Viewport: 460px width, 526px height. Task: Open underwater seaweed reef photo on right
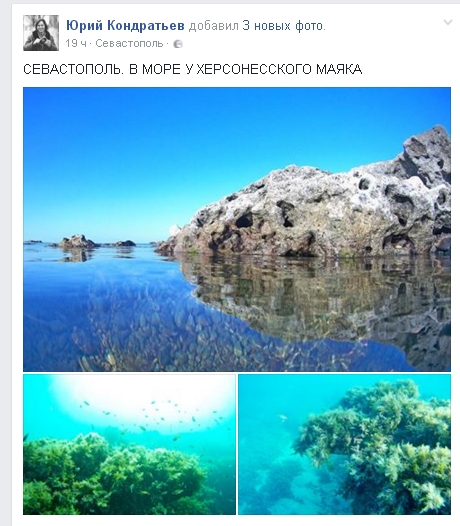point(344,444)
